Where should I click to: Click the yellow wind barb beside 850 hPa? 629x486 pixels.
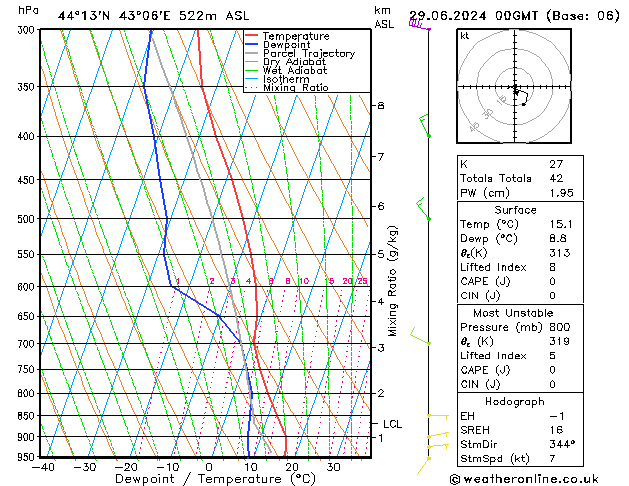tap(437, 416)
